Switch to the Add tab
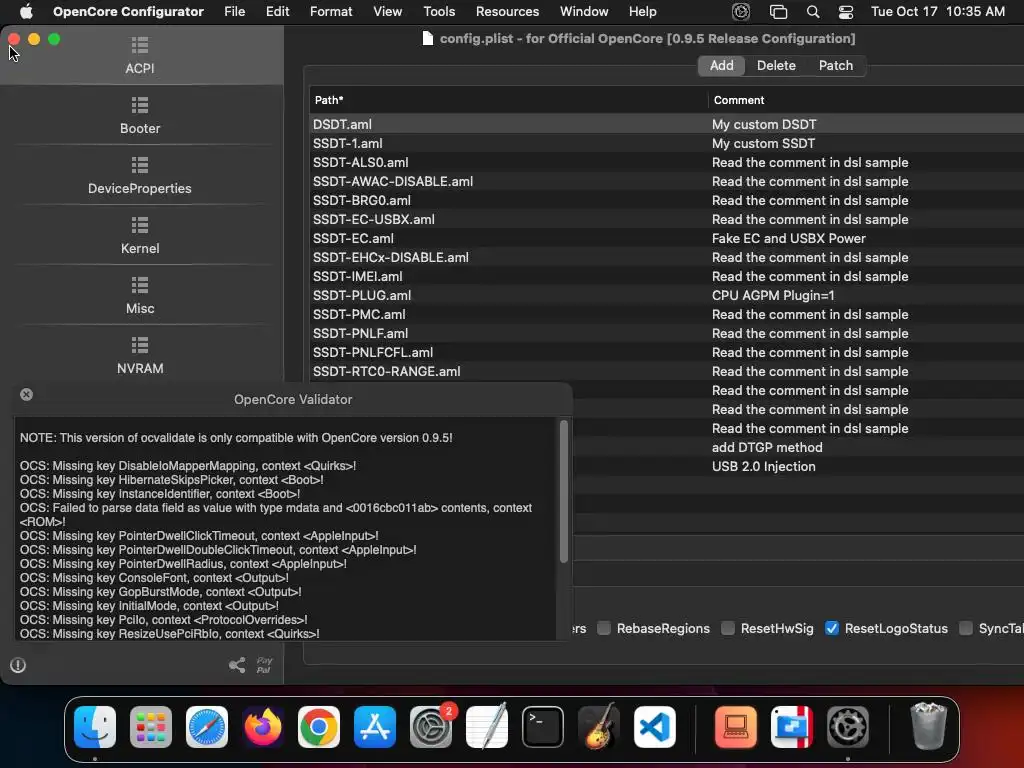Image resolution: width=1024 pixels, height=768 pixels. [722, 65]
